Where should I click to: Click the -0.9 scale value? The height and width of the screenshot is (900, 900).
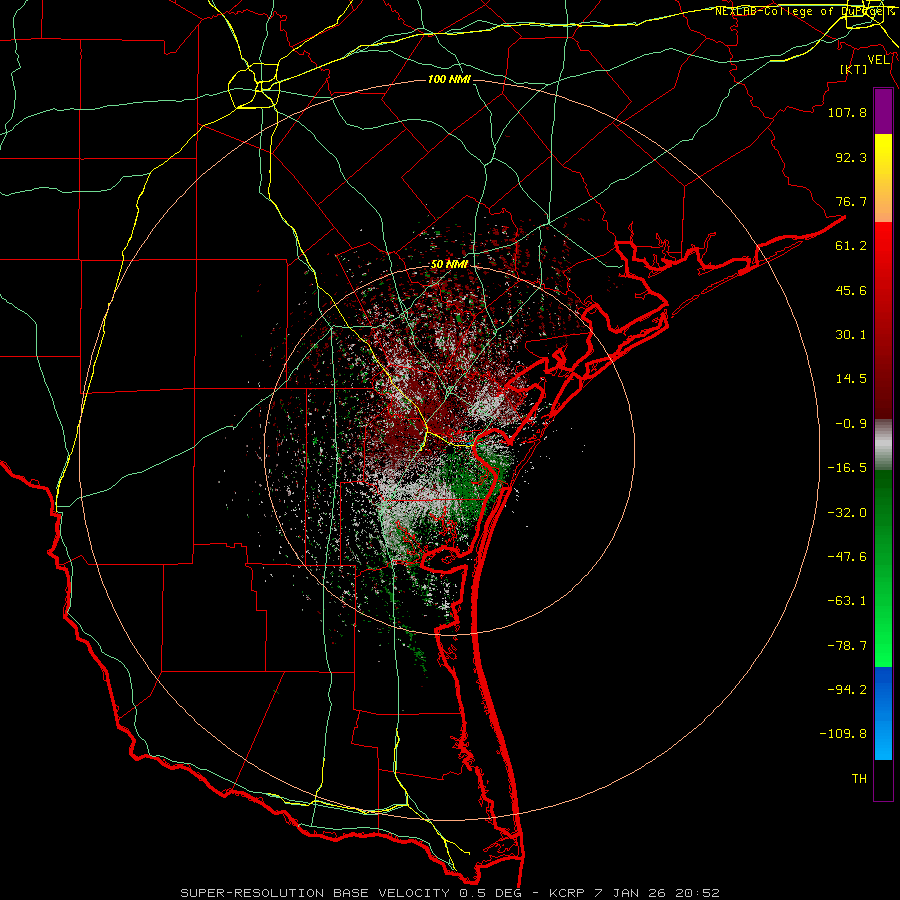pyautogui.click(x=851, y=424)
